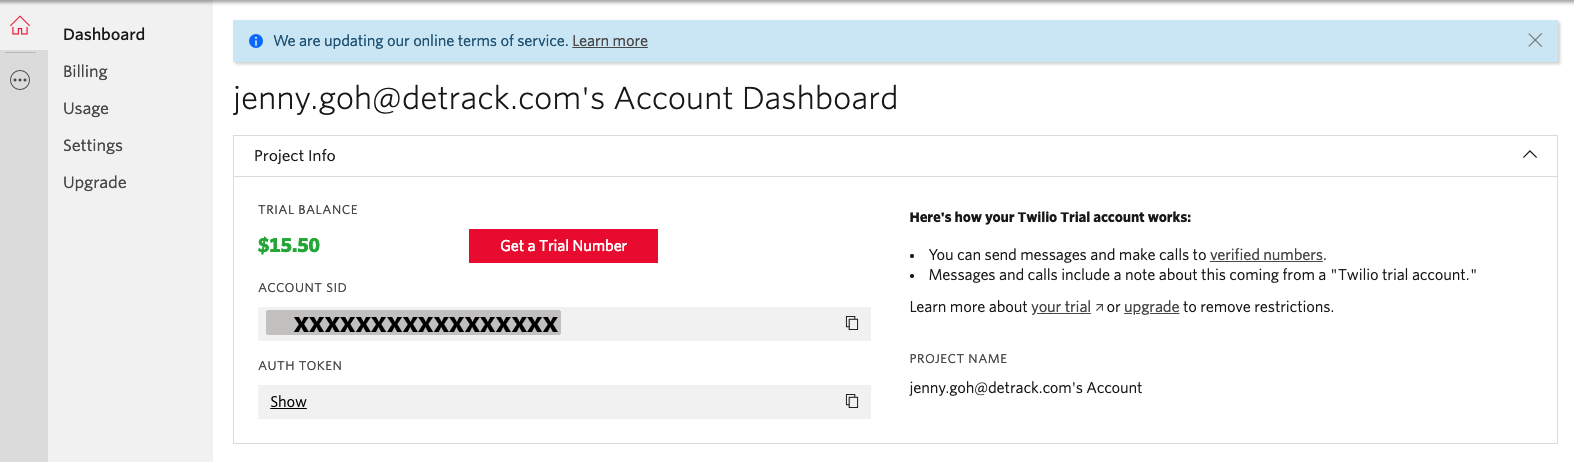The image size is (1574, 462).
Task: Go to Billing in sidebar
Action: point(85,71)
